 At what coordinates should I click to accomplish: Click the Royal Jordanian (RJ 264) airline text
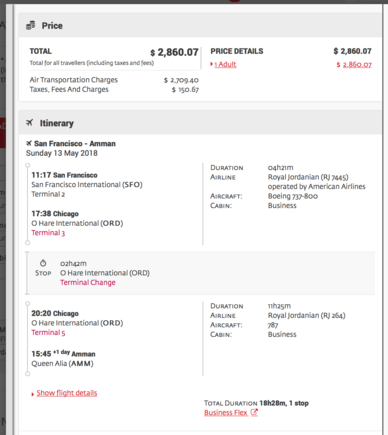(307, 315)
